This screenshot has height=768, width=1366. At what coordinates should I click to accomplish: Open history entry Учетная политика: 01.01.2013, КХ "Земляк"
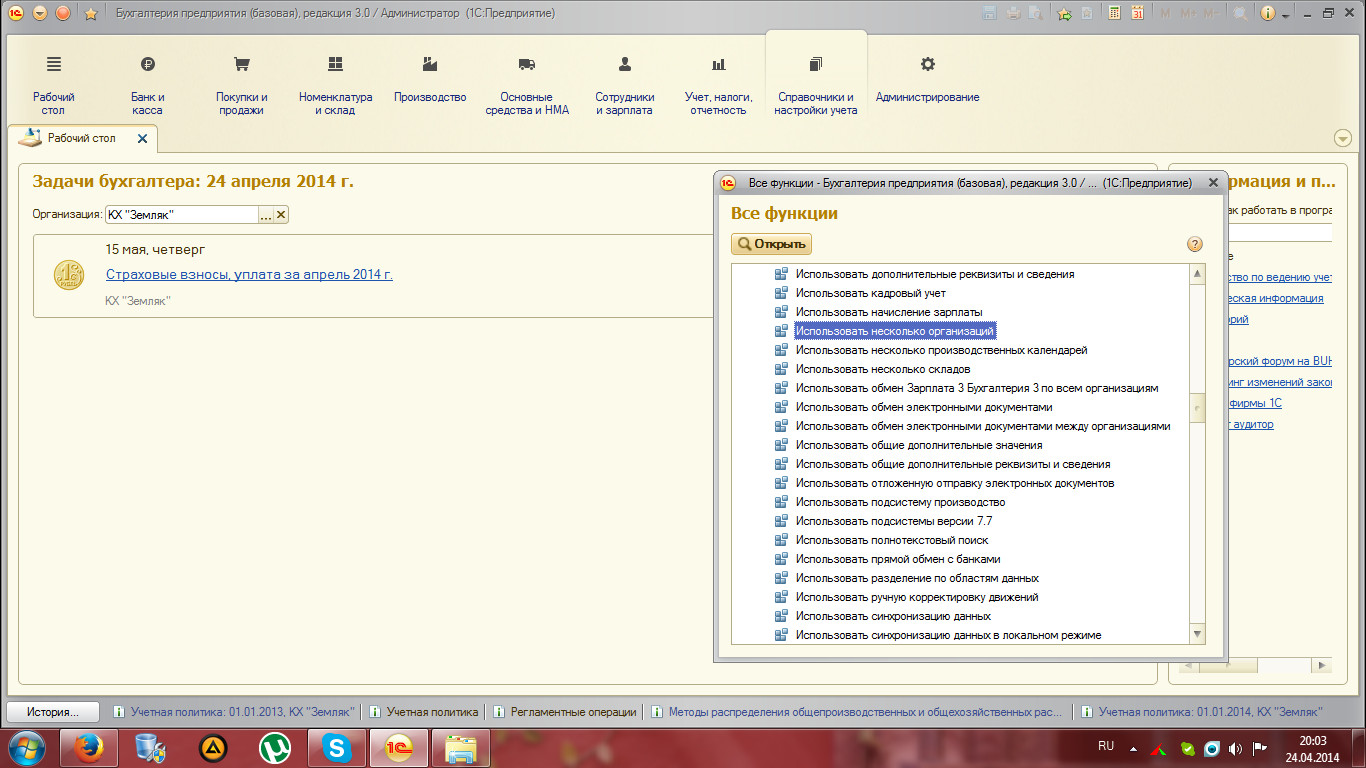pyautogui.click(x=234, y=712)
